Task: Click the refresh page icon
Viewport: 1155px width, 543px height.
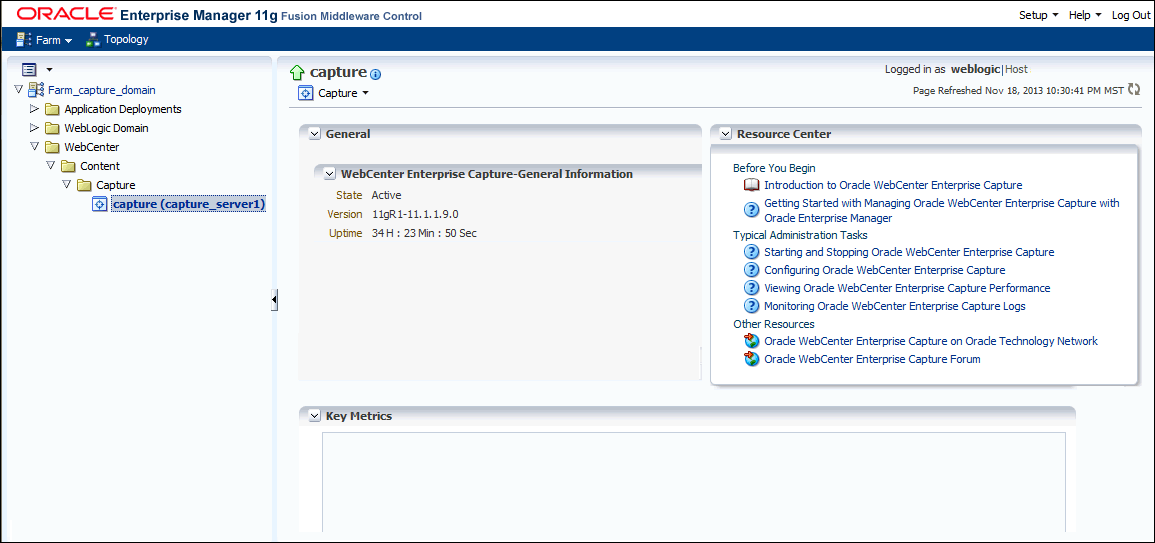Action: click(x=1134, y=90)
